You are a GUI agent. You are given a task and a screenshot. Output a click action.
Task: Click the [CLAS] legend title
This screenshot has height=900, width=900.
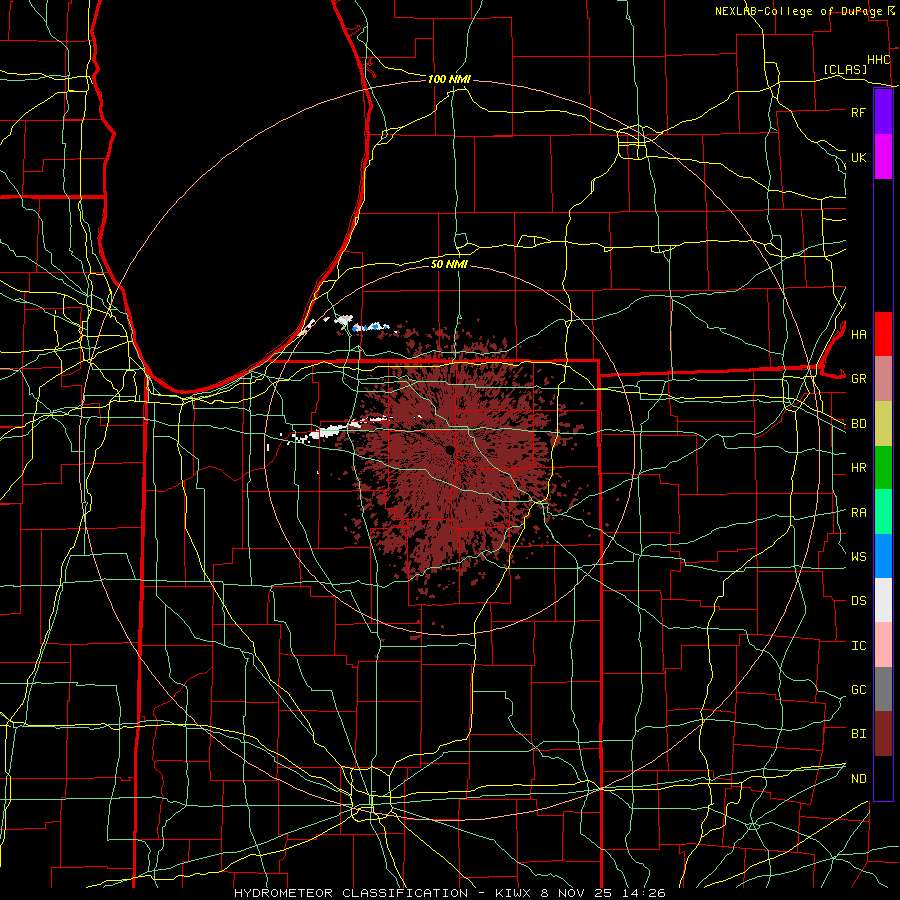click(845, 70)
